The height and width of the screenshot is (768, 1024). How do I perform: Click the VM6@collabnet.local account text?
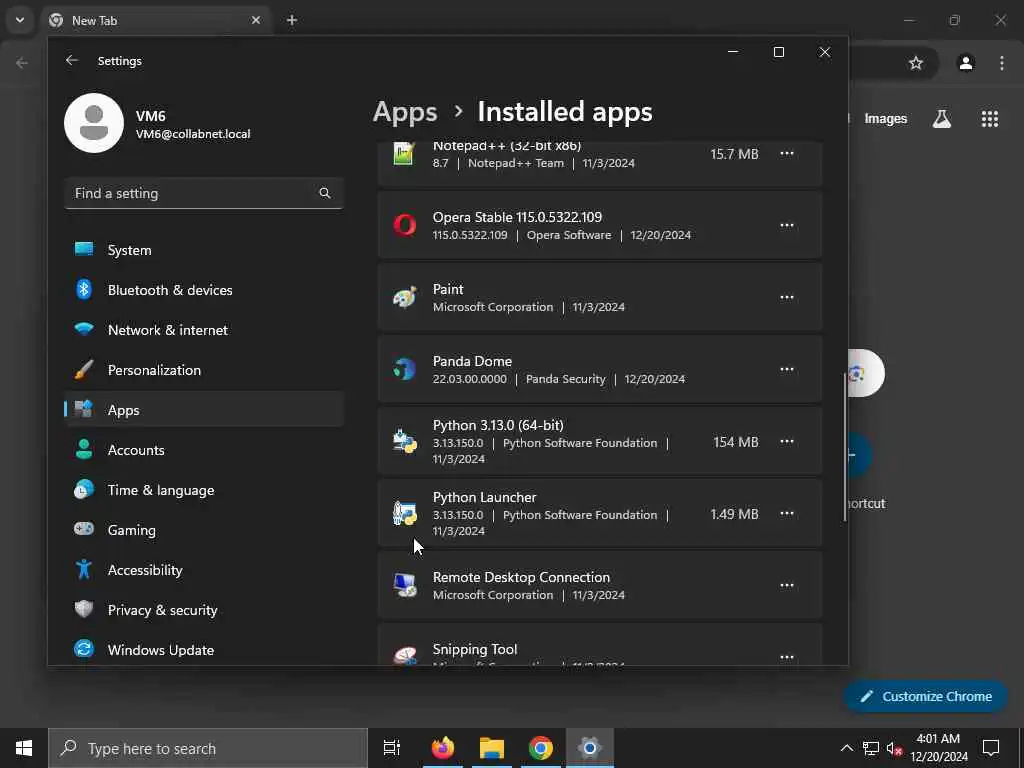tap(193, 134)
